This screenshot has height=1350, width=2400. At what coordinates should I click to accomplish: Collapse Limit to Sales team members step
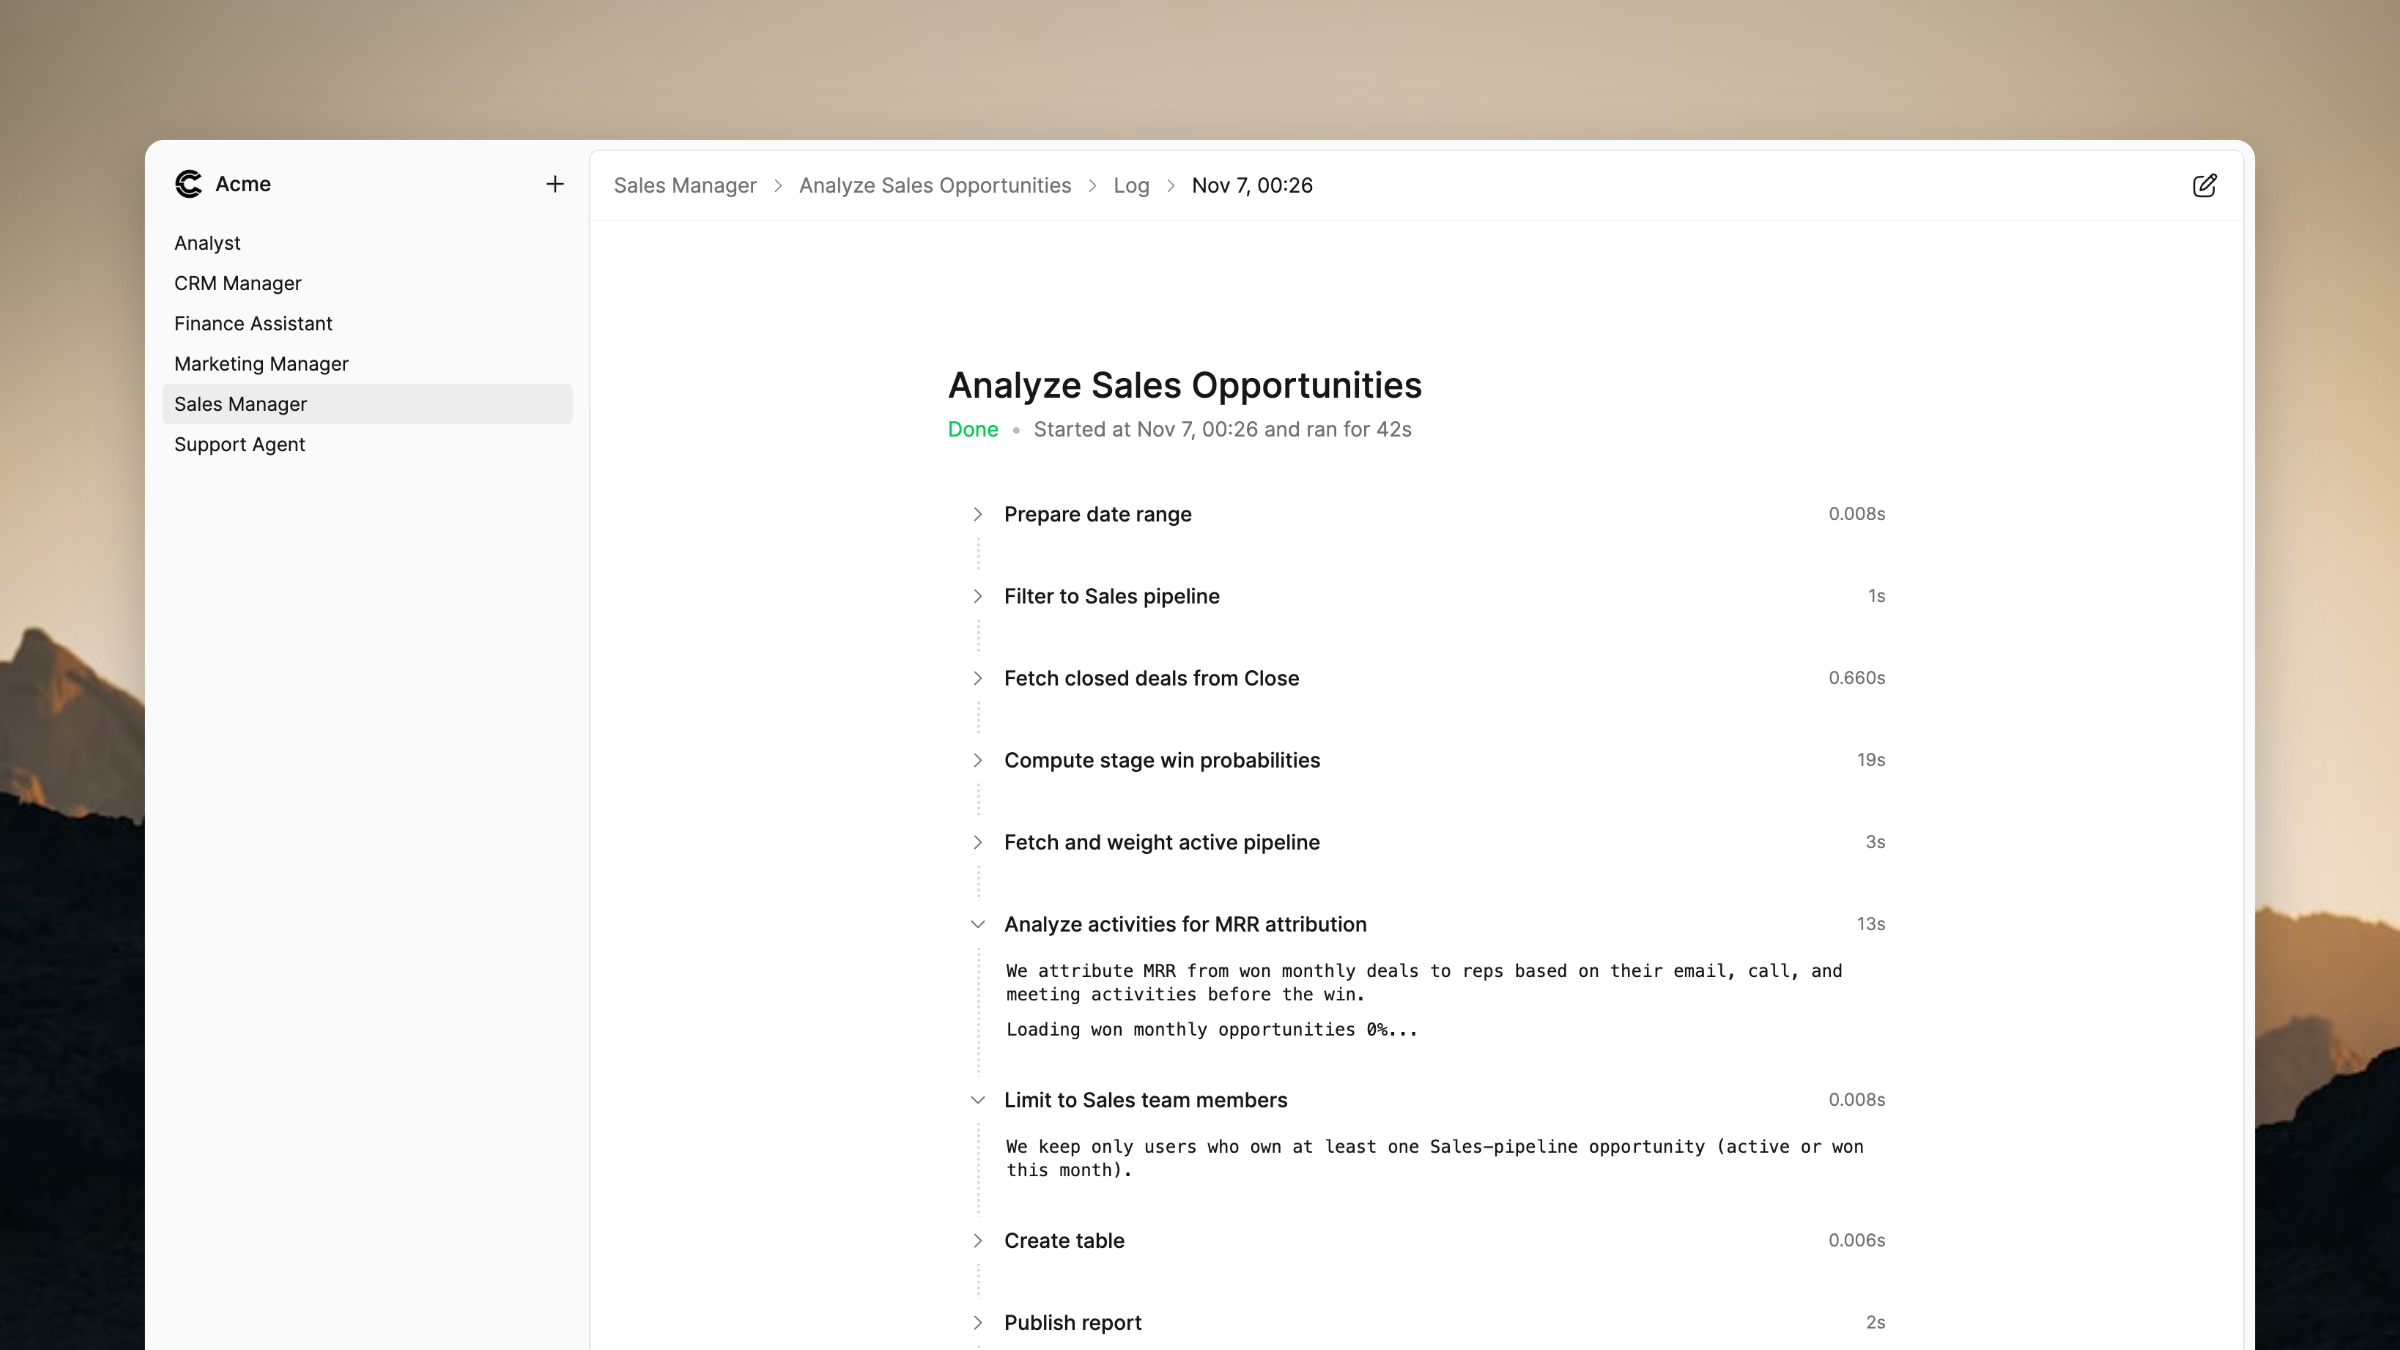(977, 1100)
